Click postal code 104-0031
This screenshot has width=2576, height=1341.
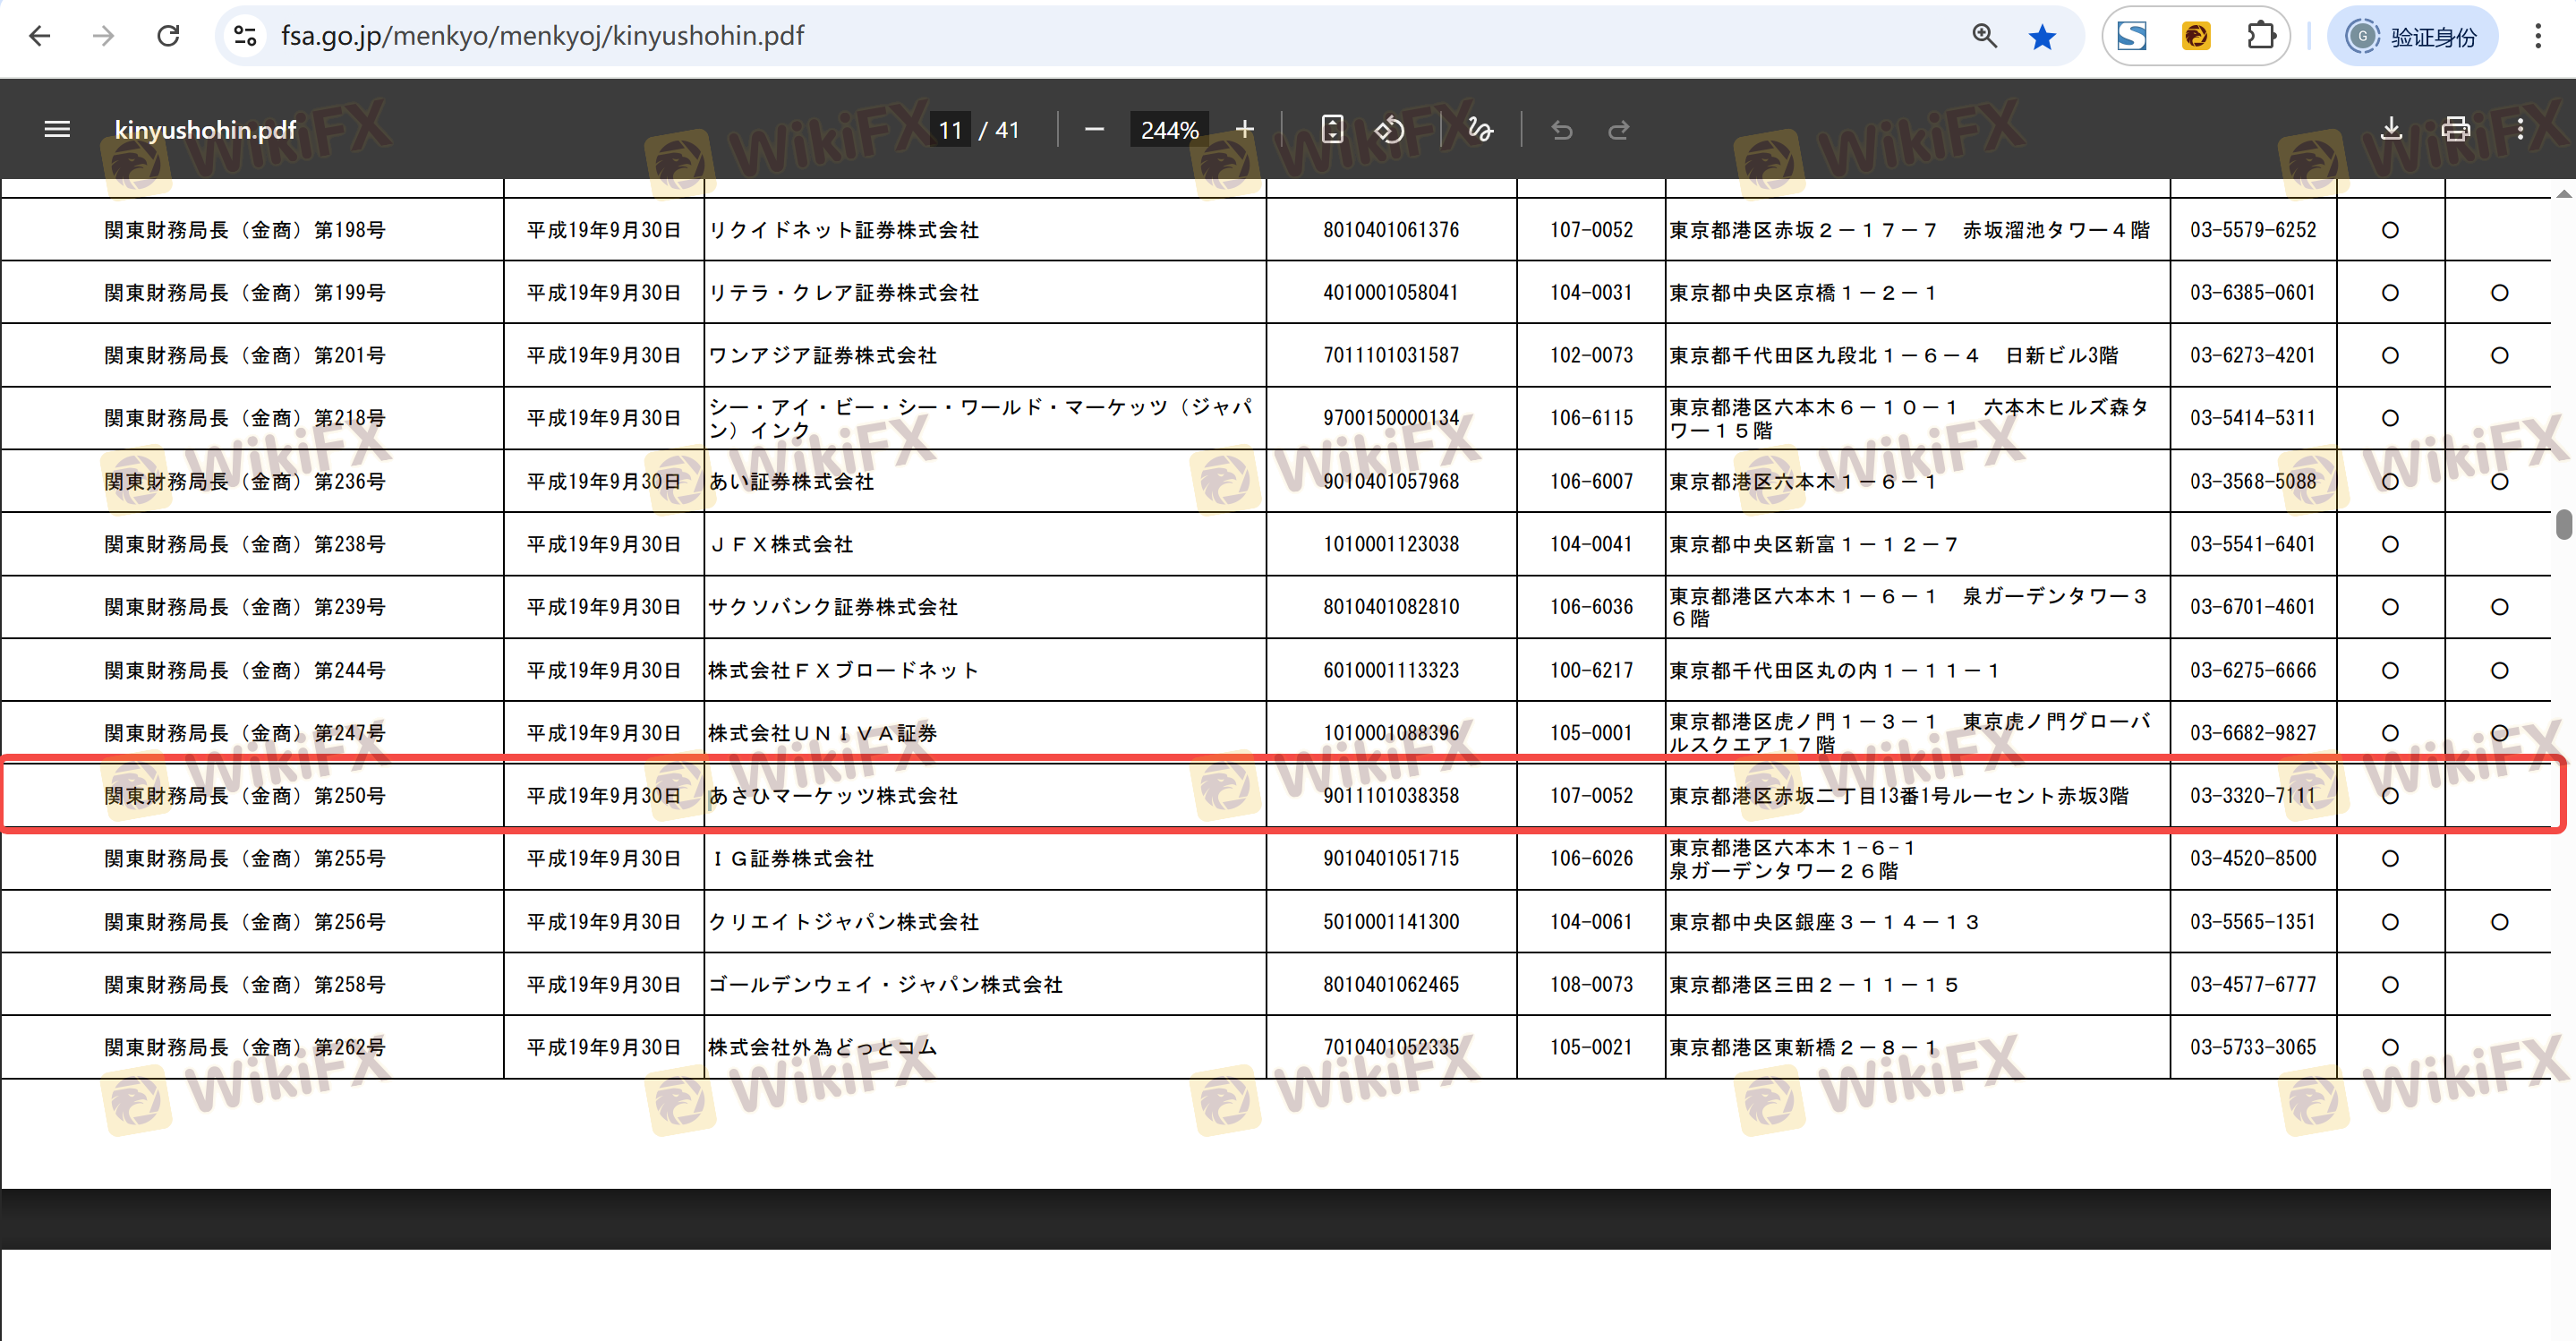(1591, 294)
